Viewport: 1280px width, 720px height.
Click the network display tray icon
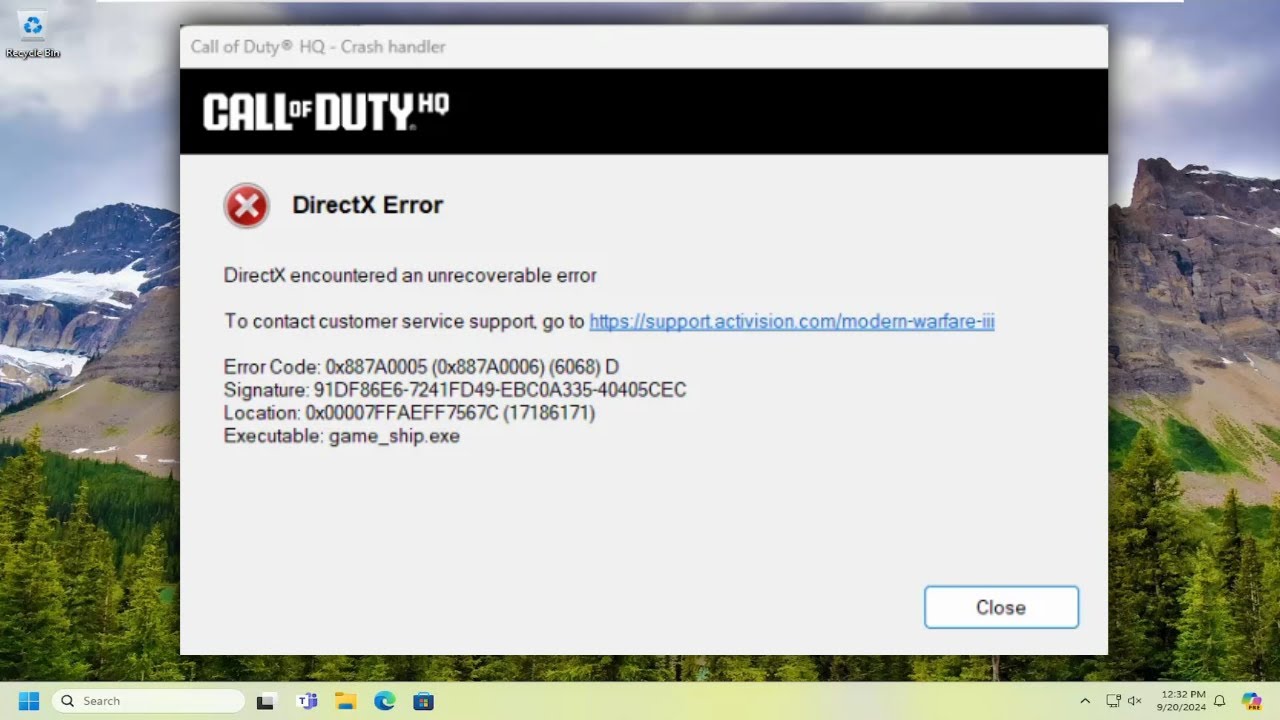pos(1114,701)
